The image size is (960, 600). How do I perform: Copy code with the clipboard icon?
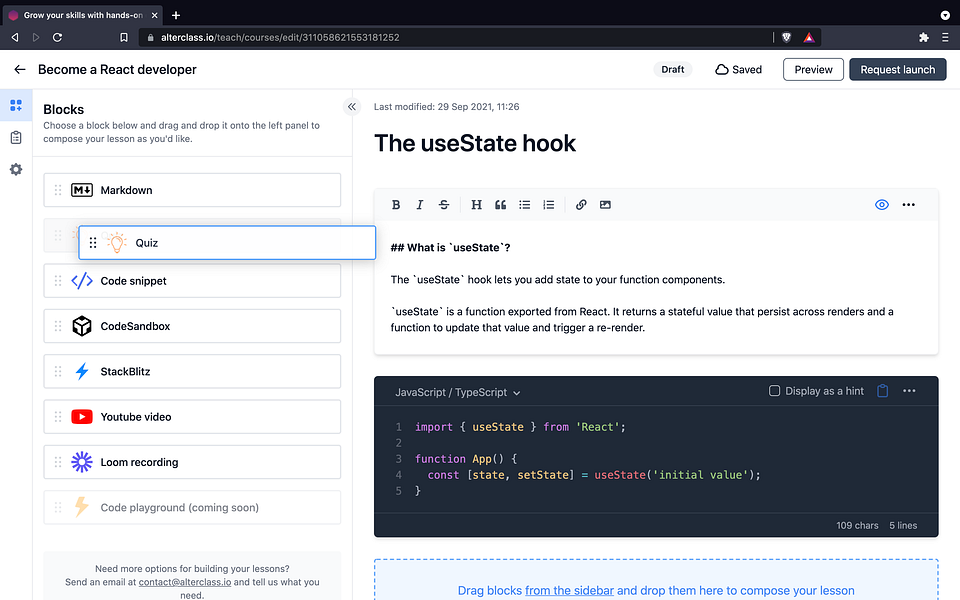click(x=882, y=391)
